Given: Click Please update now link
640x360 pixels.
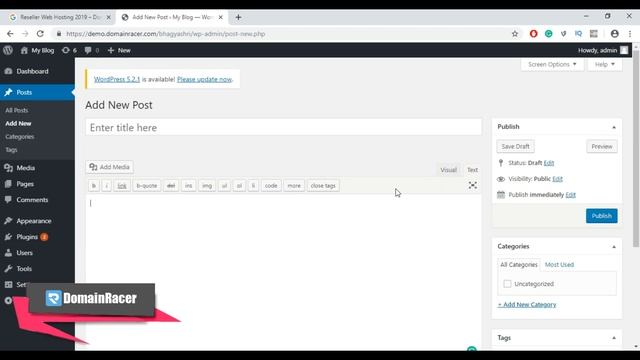Looking at the screenshot, I should coord(204,79).
